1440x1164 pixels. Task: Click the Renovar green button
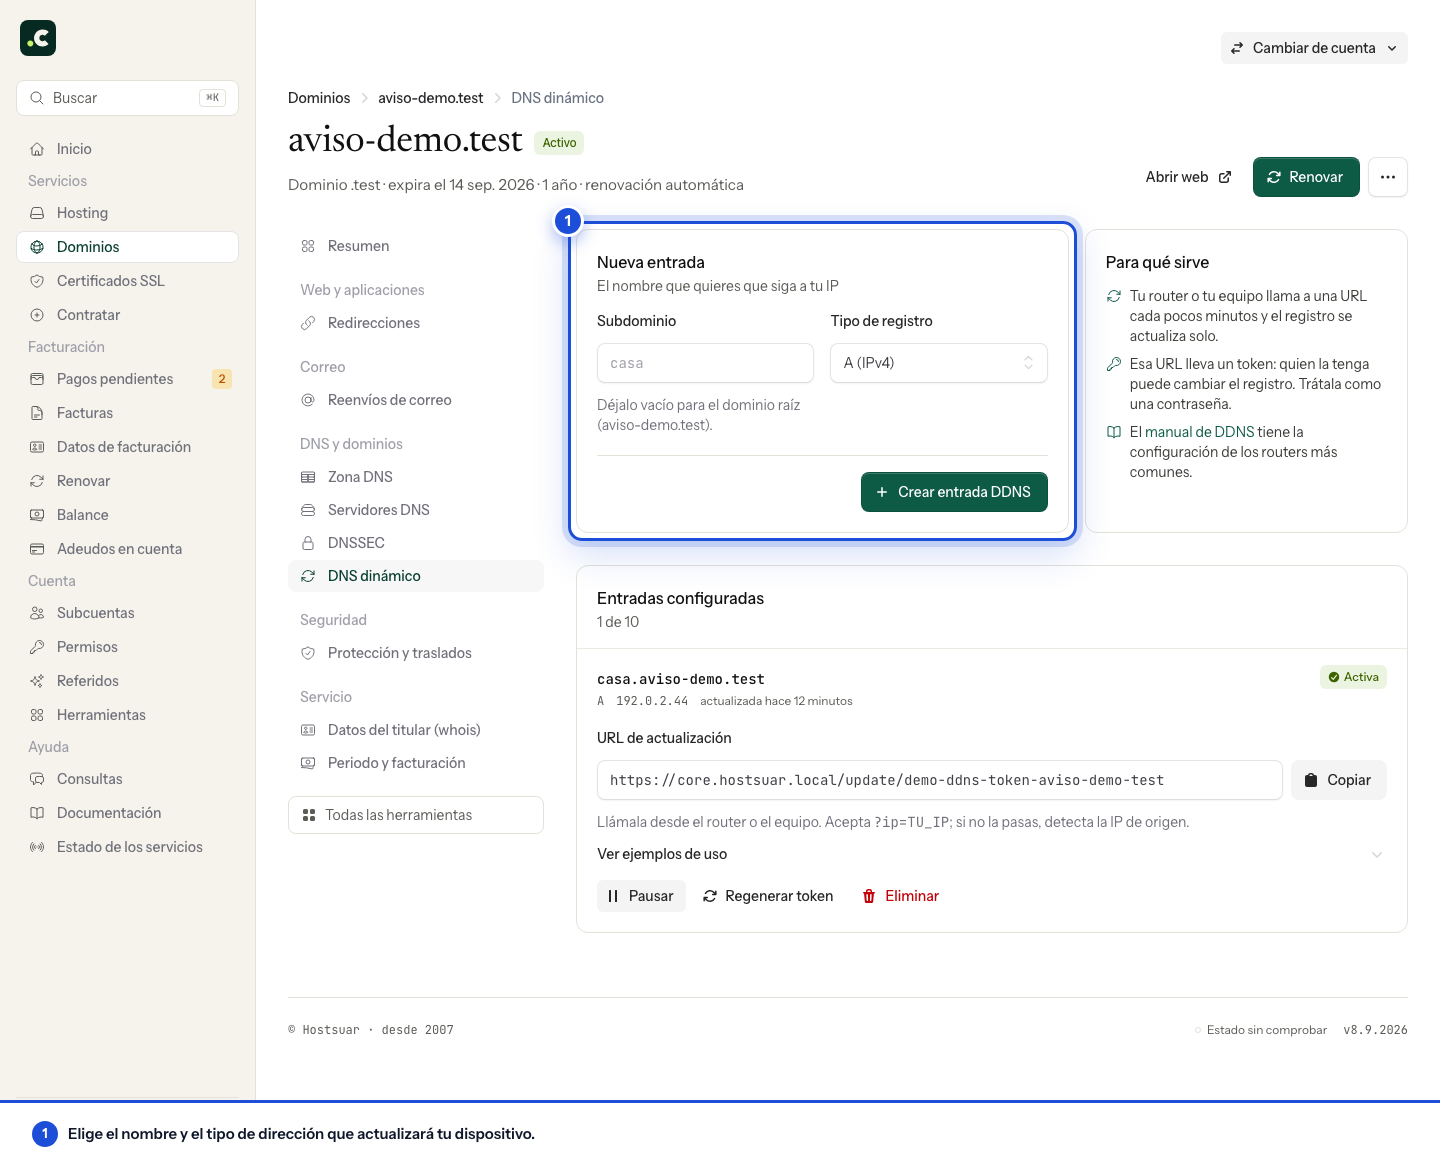pos(1306,177)
